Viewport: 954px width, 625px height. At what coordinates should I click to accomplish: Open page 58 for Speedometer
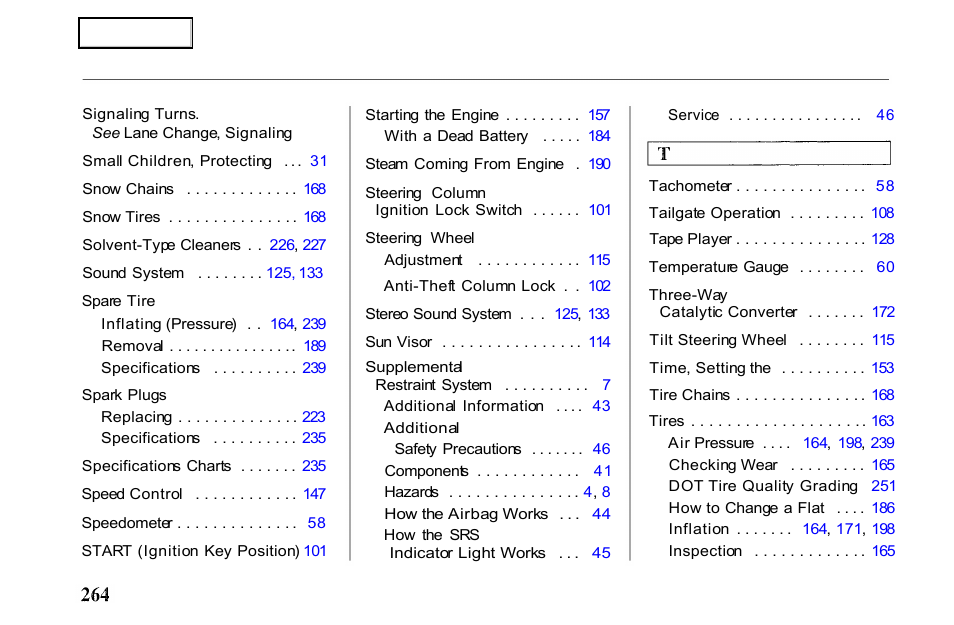(x=316, y=523)
